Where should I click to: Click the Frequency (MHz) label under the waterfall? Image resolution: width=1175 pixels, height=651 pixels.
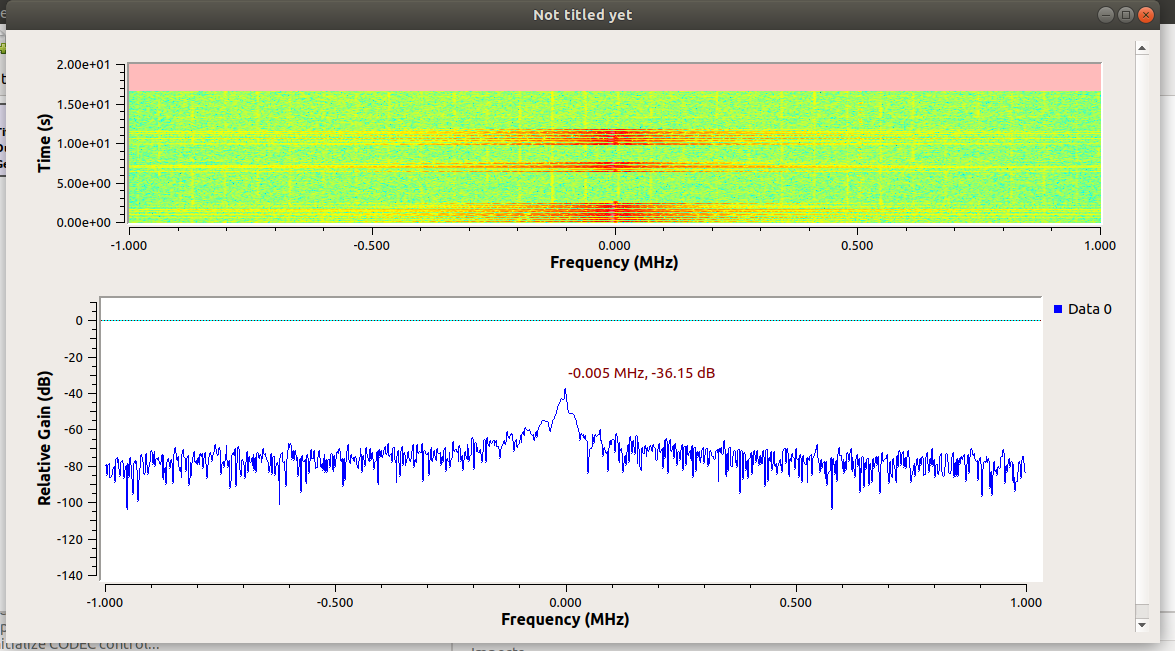[x=613, y=262]
